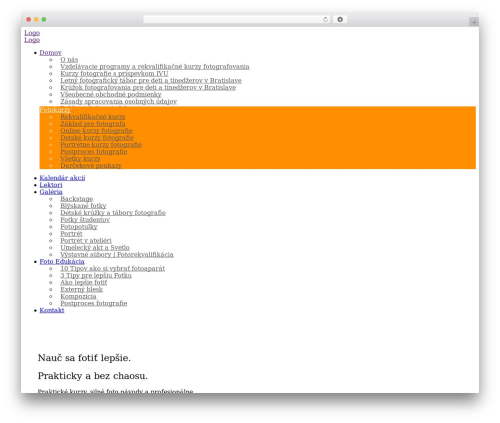
Task: Open Kompozícia article link
Action: [78, 297]
